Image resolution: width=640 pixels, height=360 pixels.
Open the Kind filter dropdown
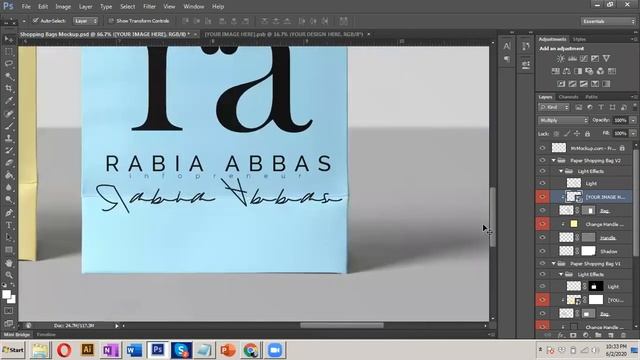[554, 107]
